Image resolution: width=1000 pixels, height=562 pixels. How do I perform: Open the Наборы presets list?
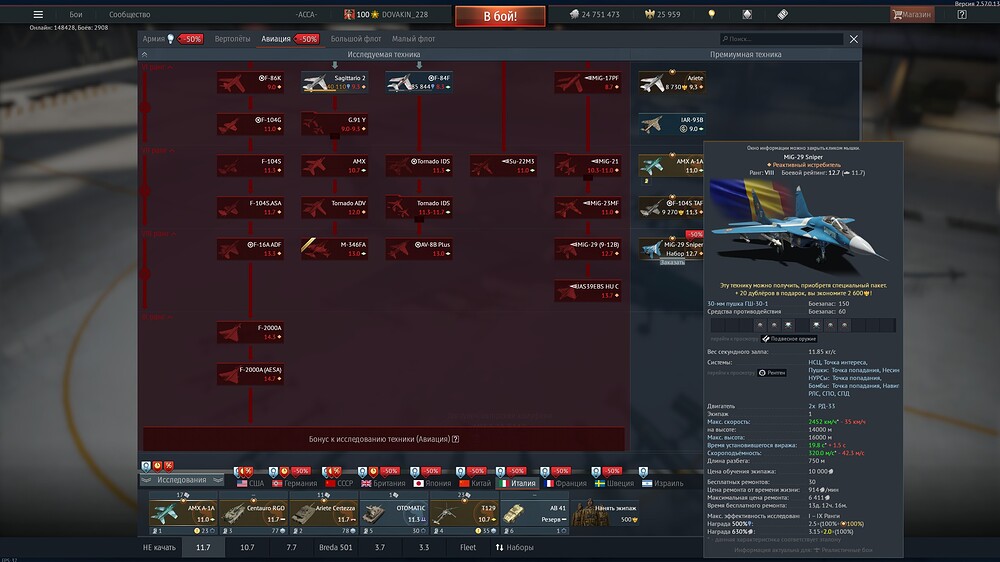pyautogui.click(x=514, y=547)
